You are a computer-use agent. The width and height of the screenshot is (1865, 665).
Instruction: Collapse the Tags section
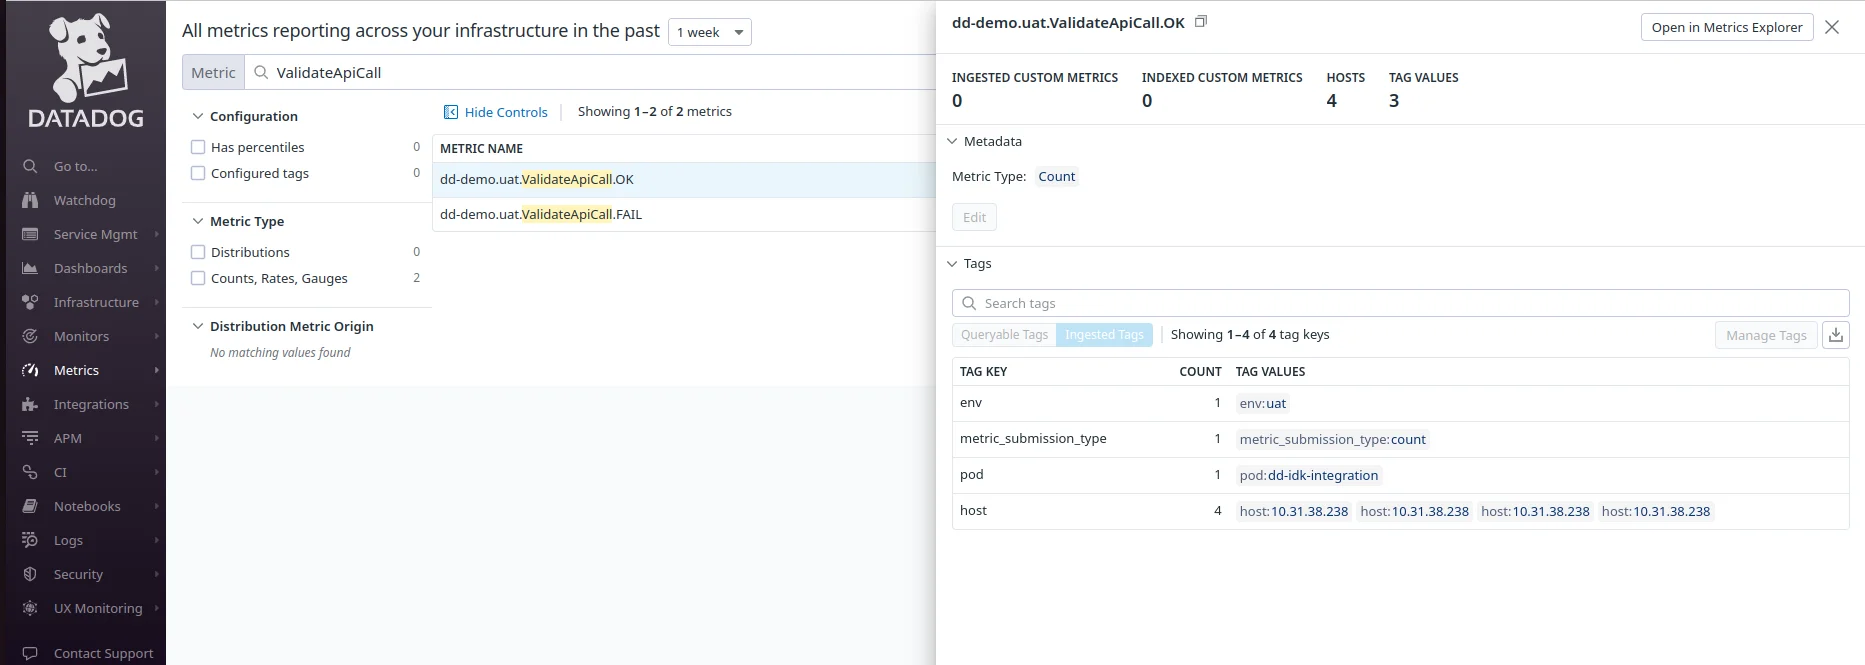[952, 263]
